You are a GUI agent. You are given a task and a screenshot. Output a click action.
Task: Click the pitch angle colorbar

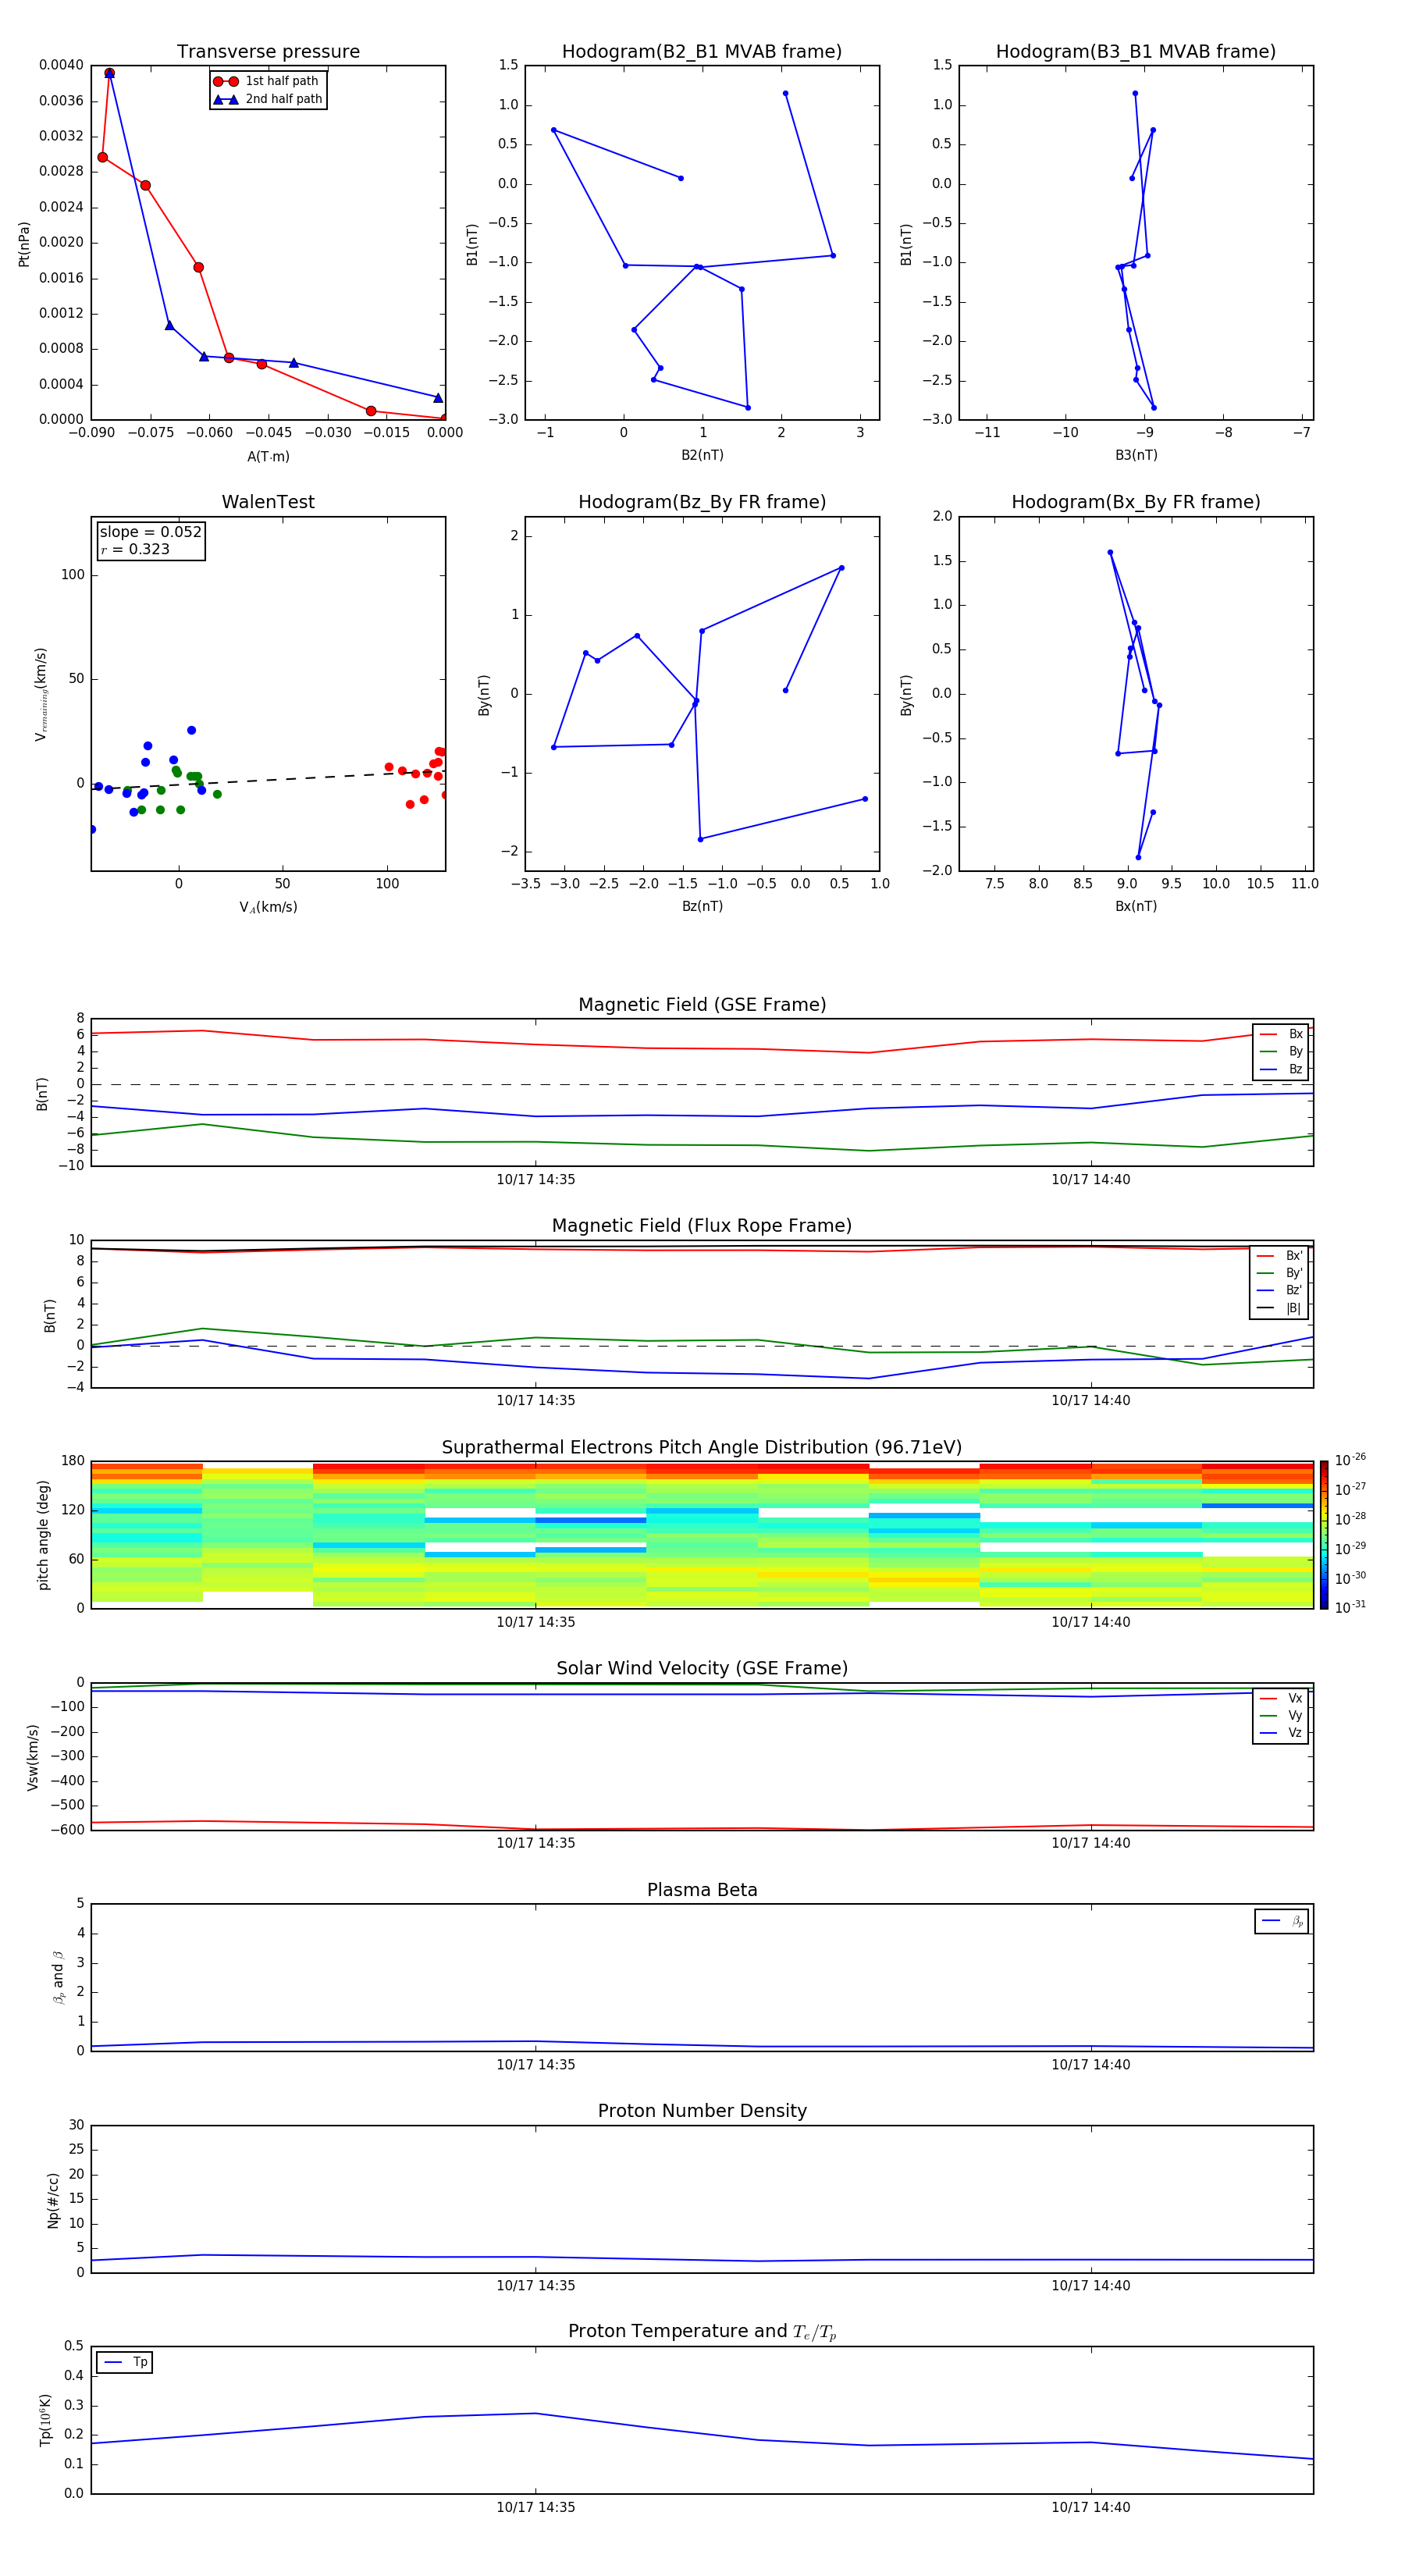pyautogui.click(x=1324, y=1535)
